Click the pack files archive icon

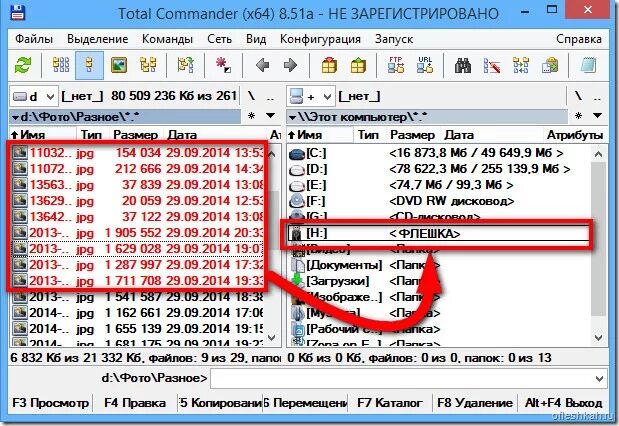[x=329, y=65]
